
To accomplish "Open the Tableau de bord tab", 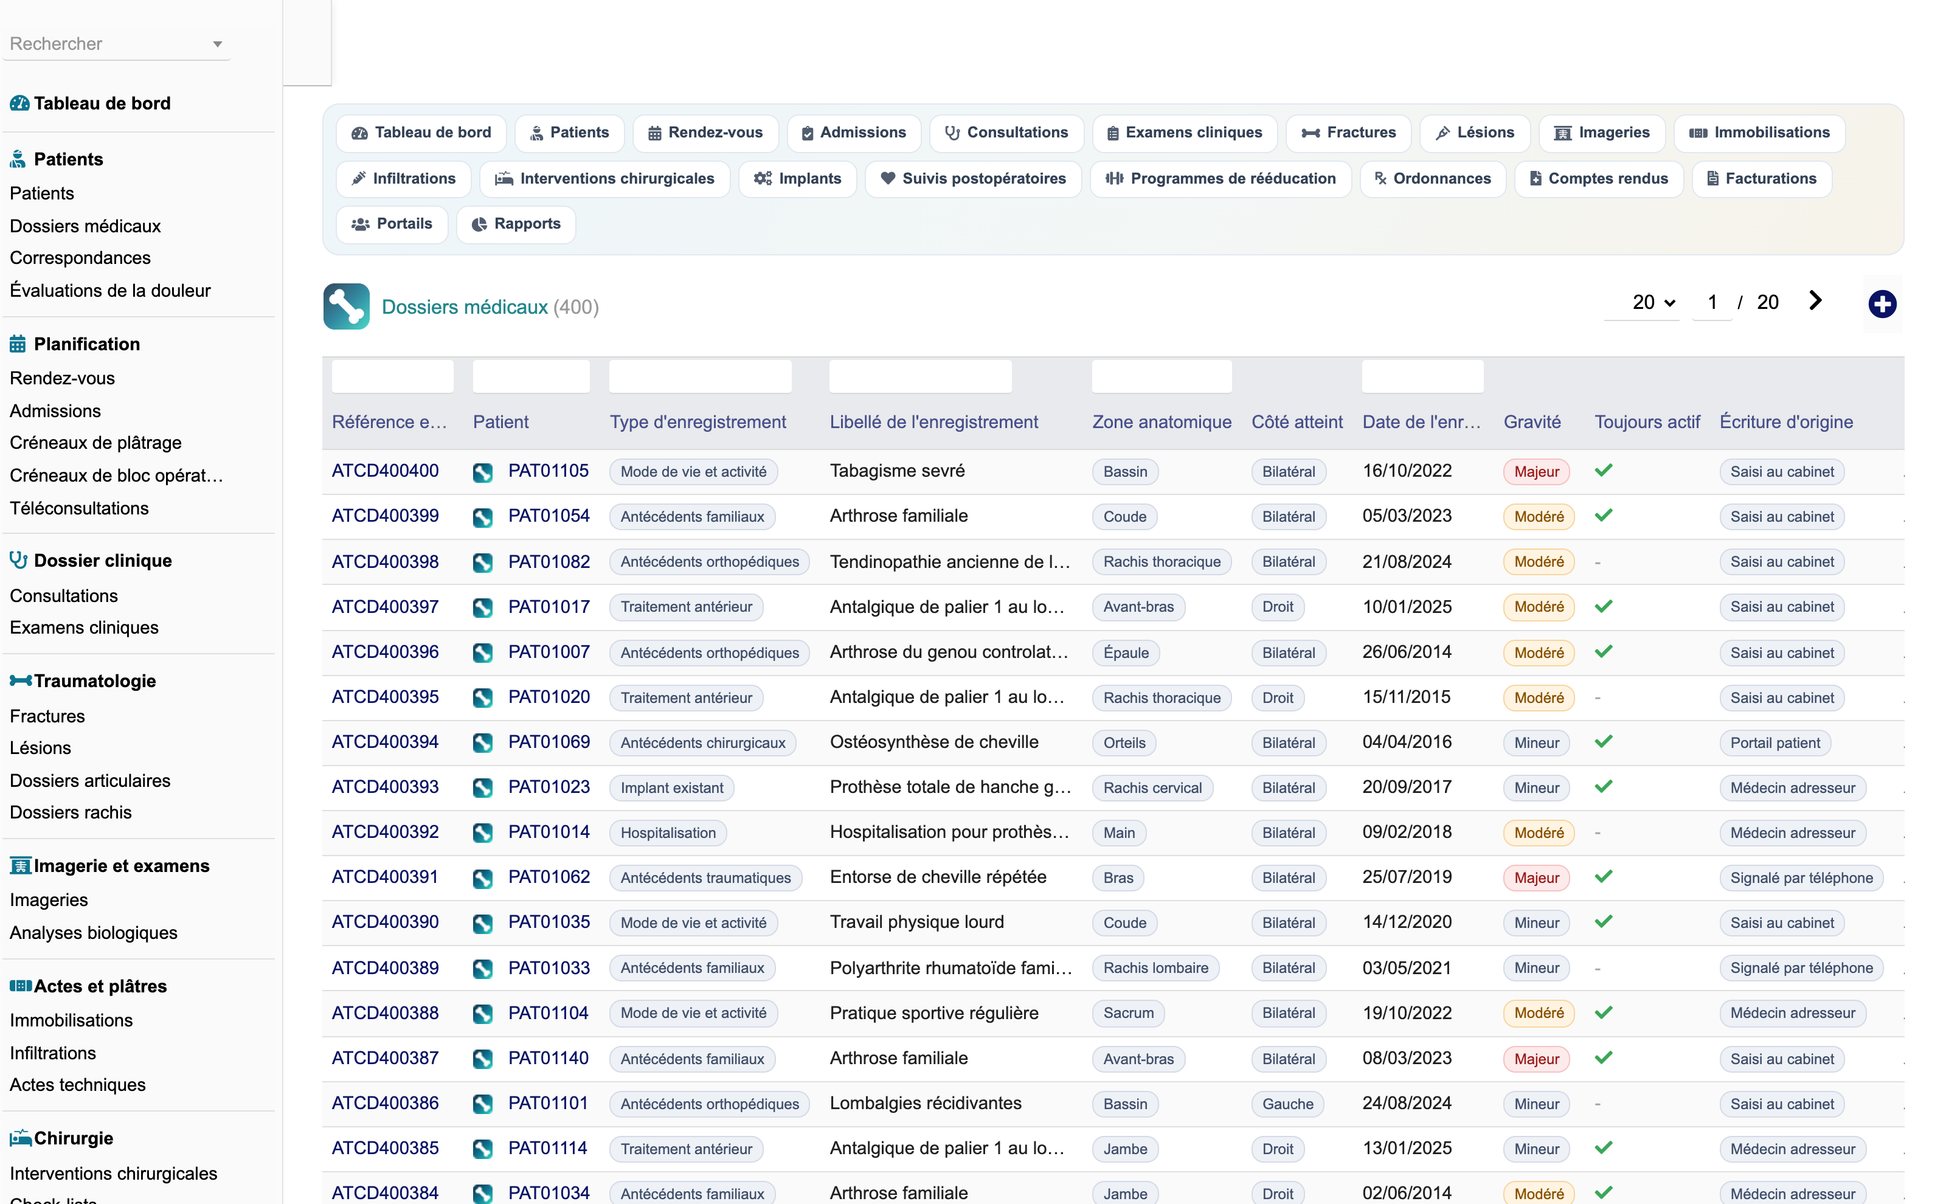I will 421,133.
